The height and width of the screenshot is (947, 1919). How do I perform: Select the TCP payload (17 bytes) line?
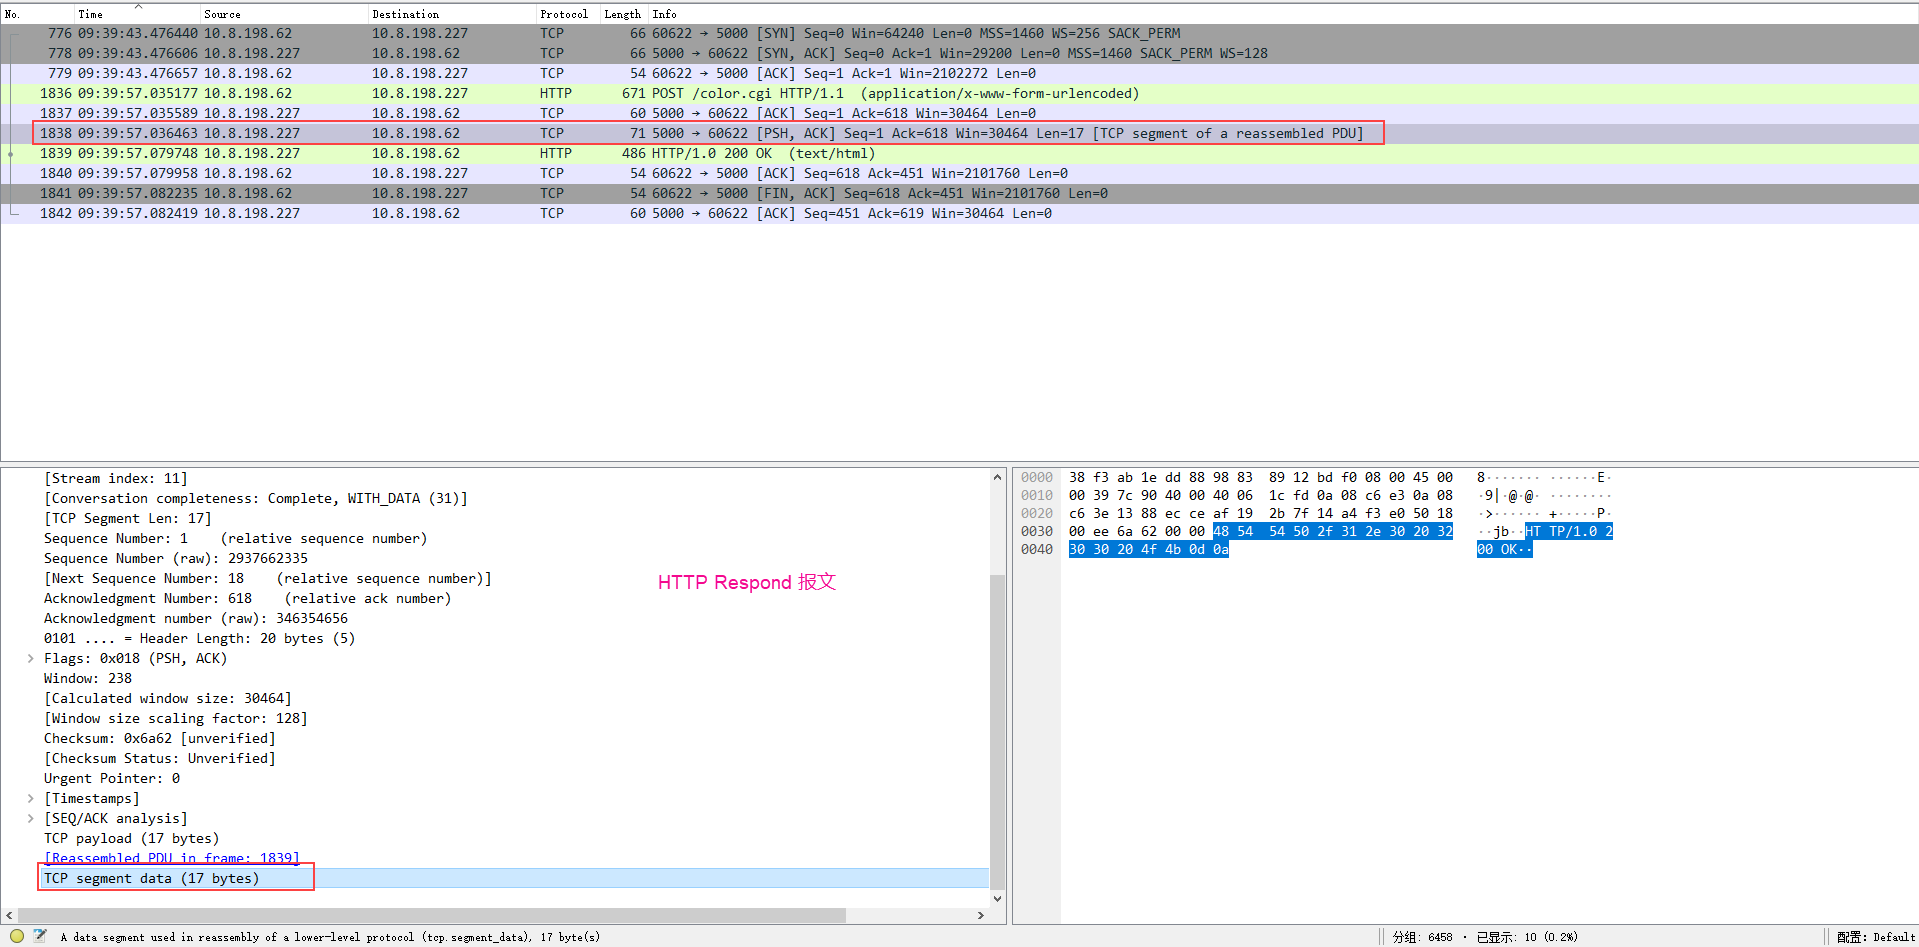tap(132, 838)
